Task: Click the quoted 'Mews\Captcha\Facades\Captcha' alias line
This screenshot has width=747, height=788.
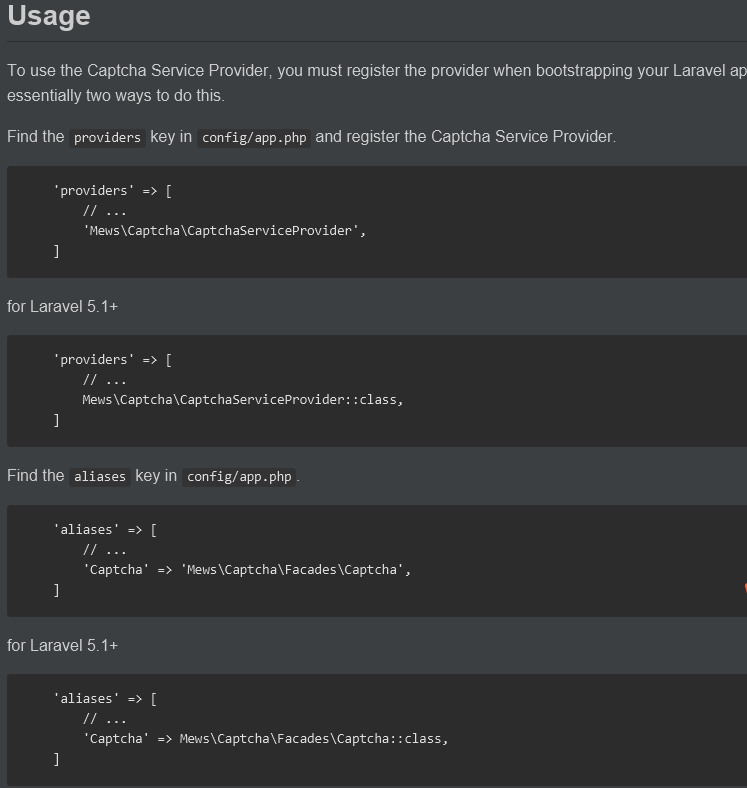Action: (246, 570)
